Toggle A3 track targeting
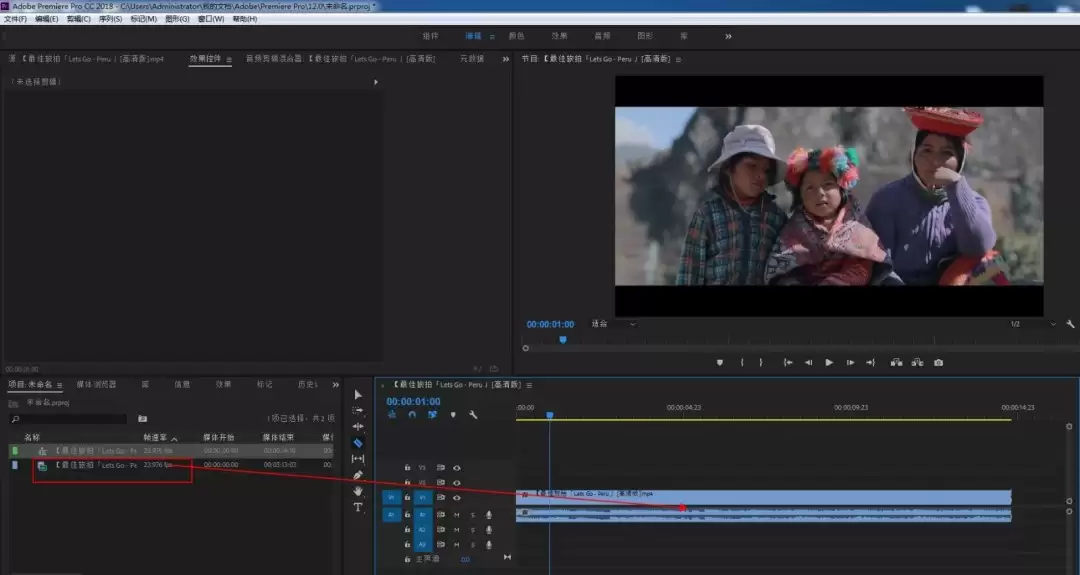This screenshot has height=575, width=1080. click(x=422, y=545)
